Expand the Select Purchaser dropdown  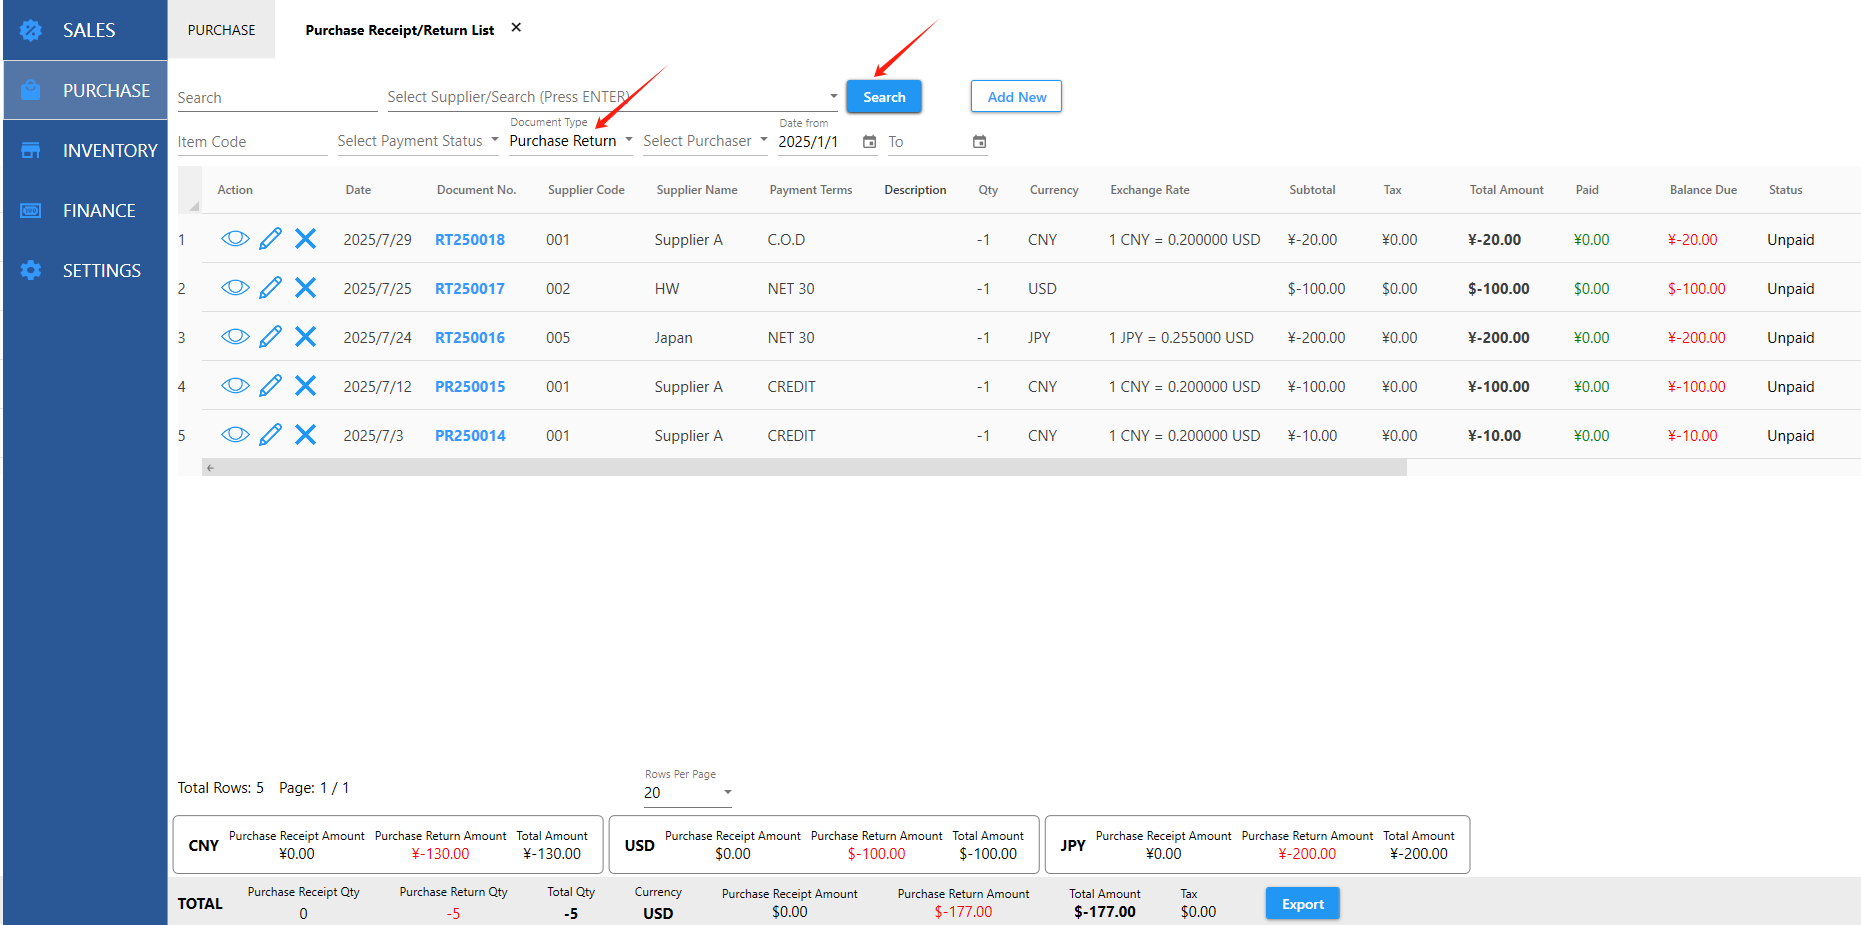click(x=705, y=141)
